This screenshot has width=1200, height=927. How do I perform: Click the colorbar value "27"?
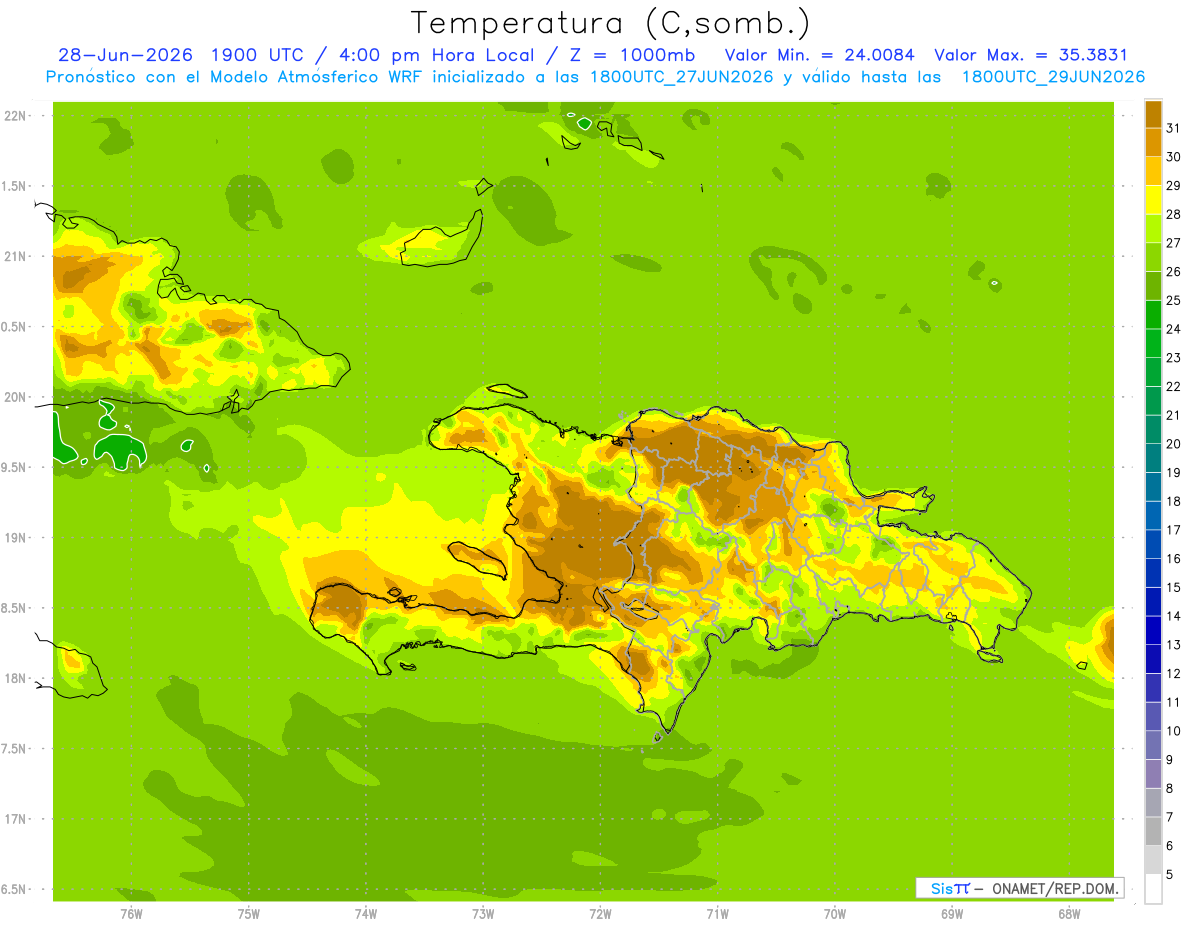[1174, 243]
